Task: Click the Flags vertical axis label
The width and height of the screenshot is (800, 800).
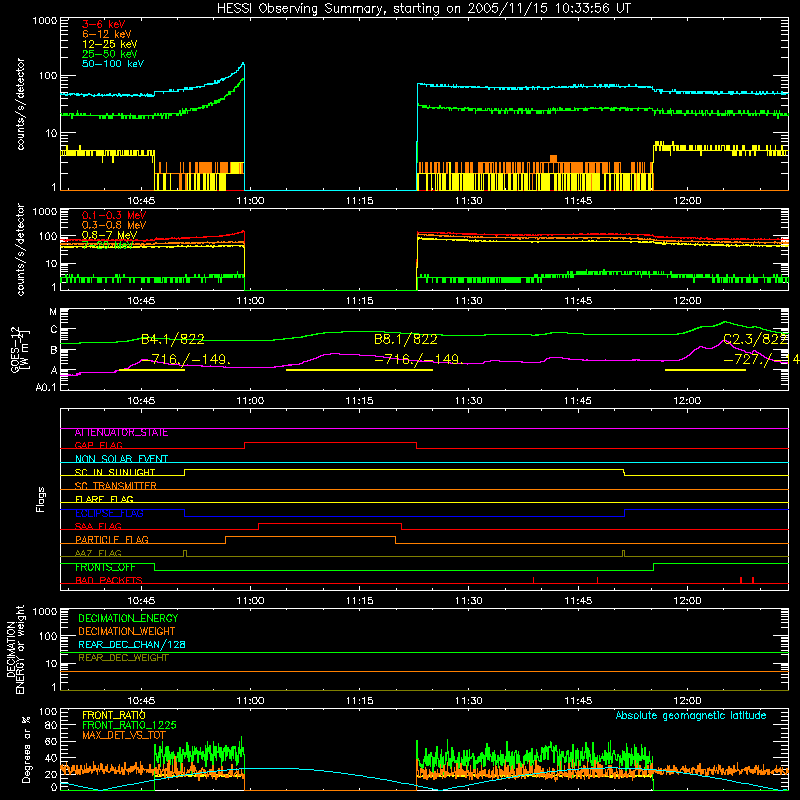Action: (x=41, y=499)
